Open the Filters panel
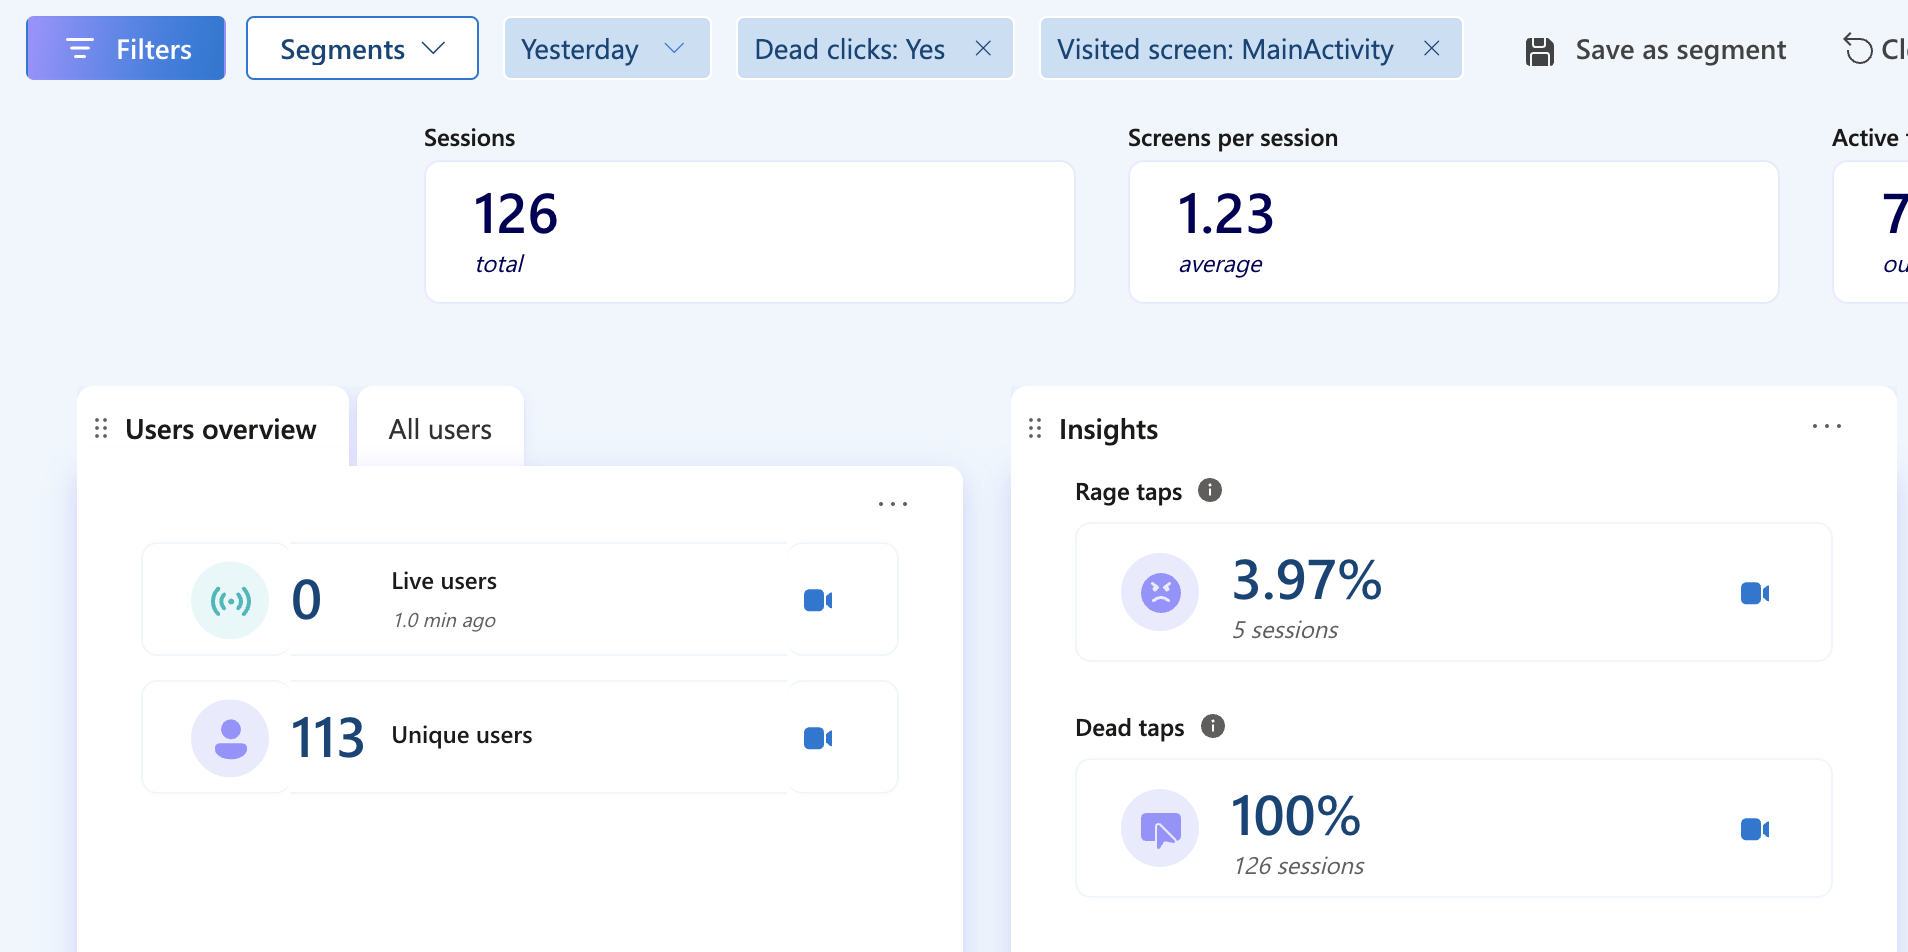Screen dimensions: 1908x952 126,48
